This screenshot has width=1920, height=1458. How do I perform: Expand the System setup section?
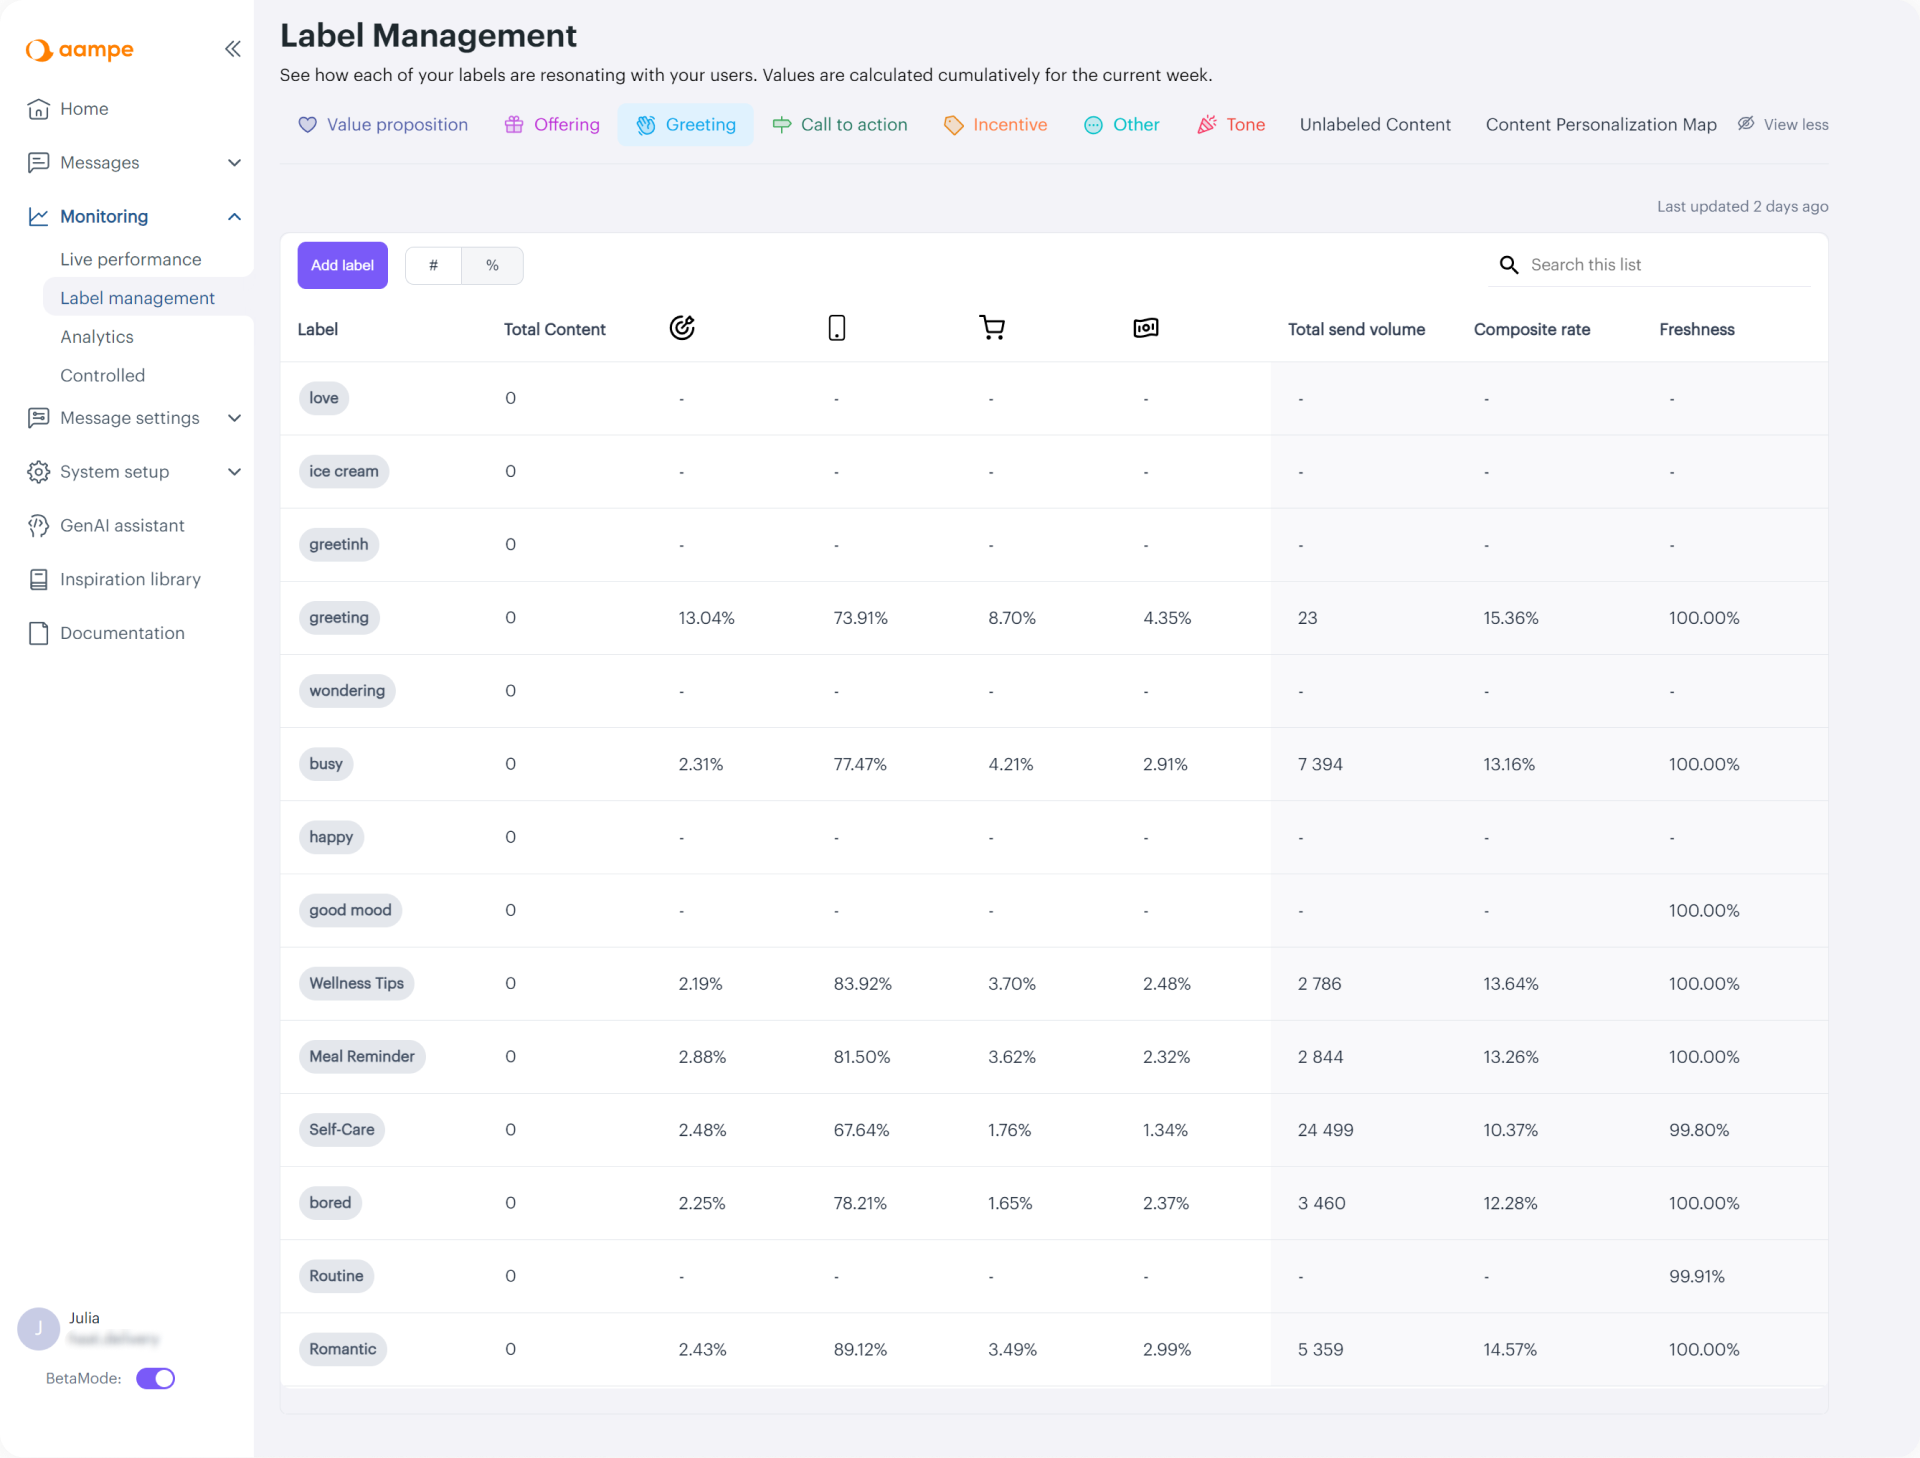(234, 472)
